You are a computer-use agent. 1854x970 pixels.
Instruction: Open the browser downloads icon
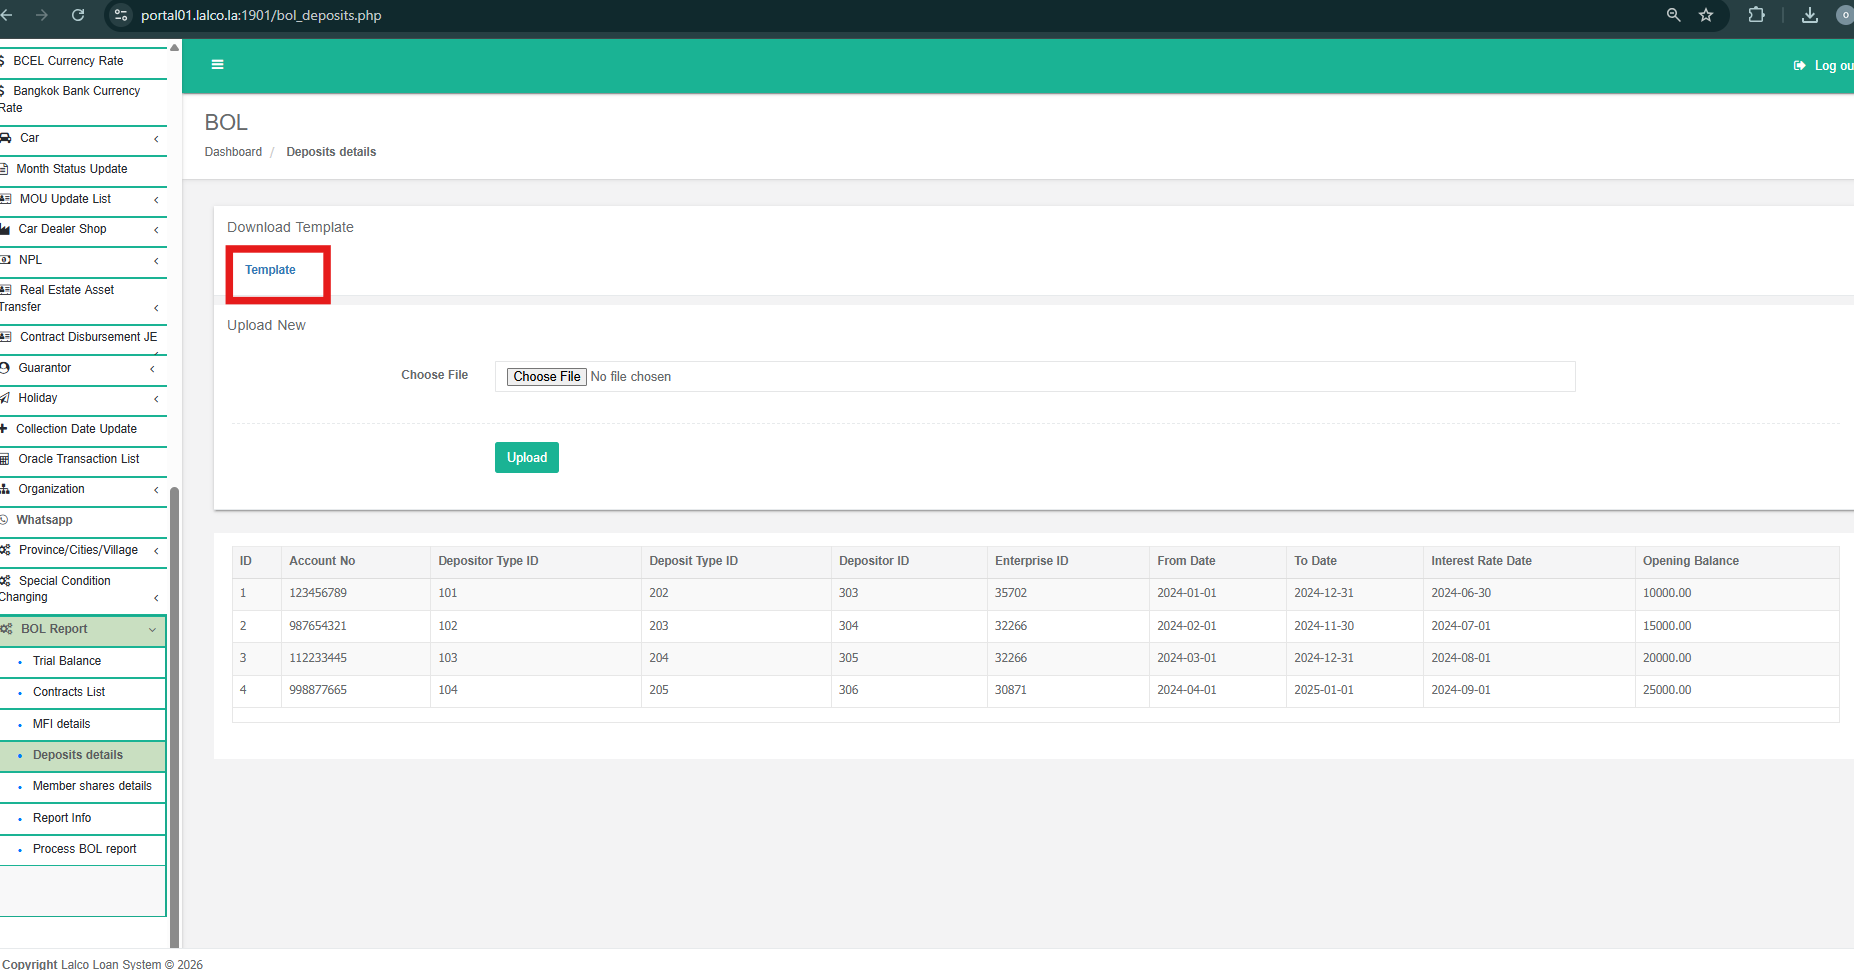(x=1809, y=15)
